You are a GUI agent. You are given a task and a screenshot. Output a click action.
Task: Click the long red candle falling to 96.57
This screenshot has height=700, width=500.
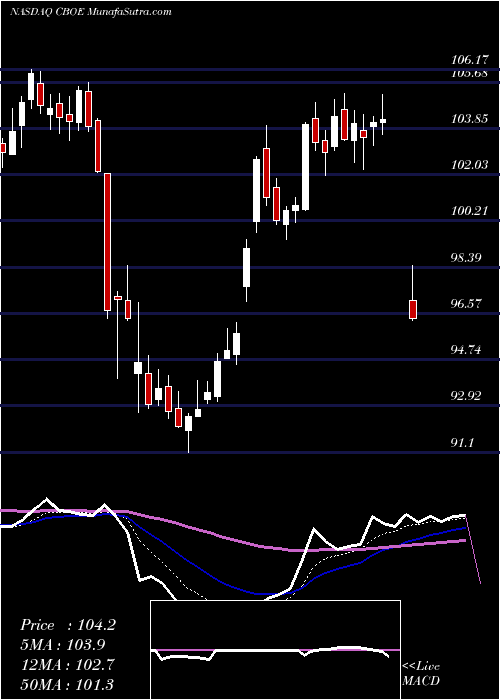tap(107, 242)
